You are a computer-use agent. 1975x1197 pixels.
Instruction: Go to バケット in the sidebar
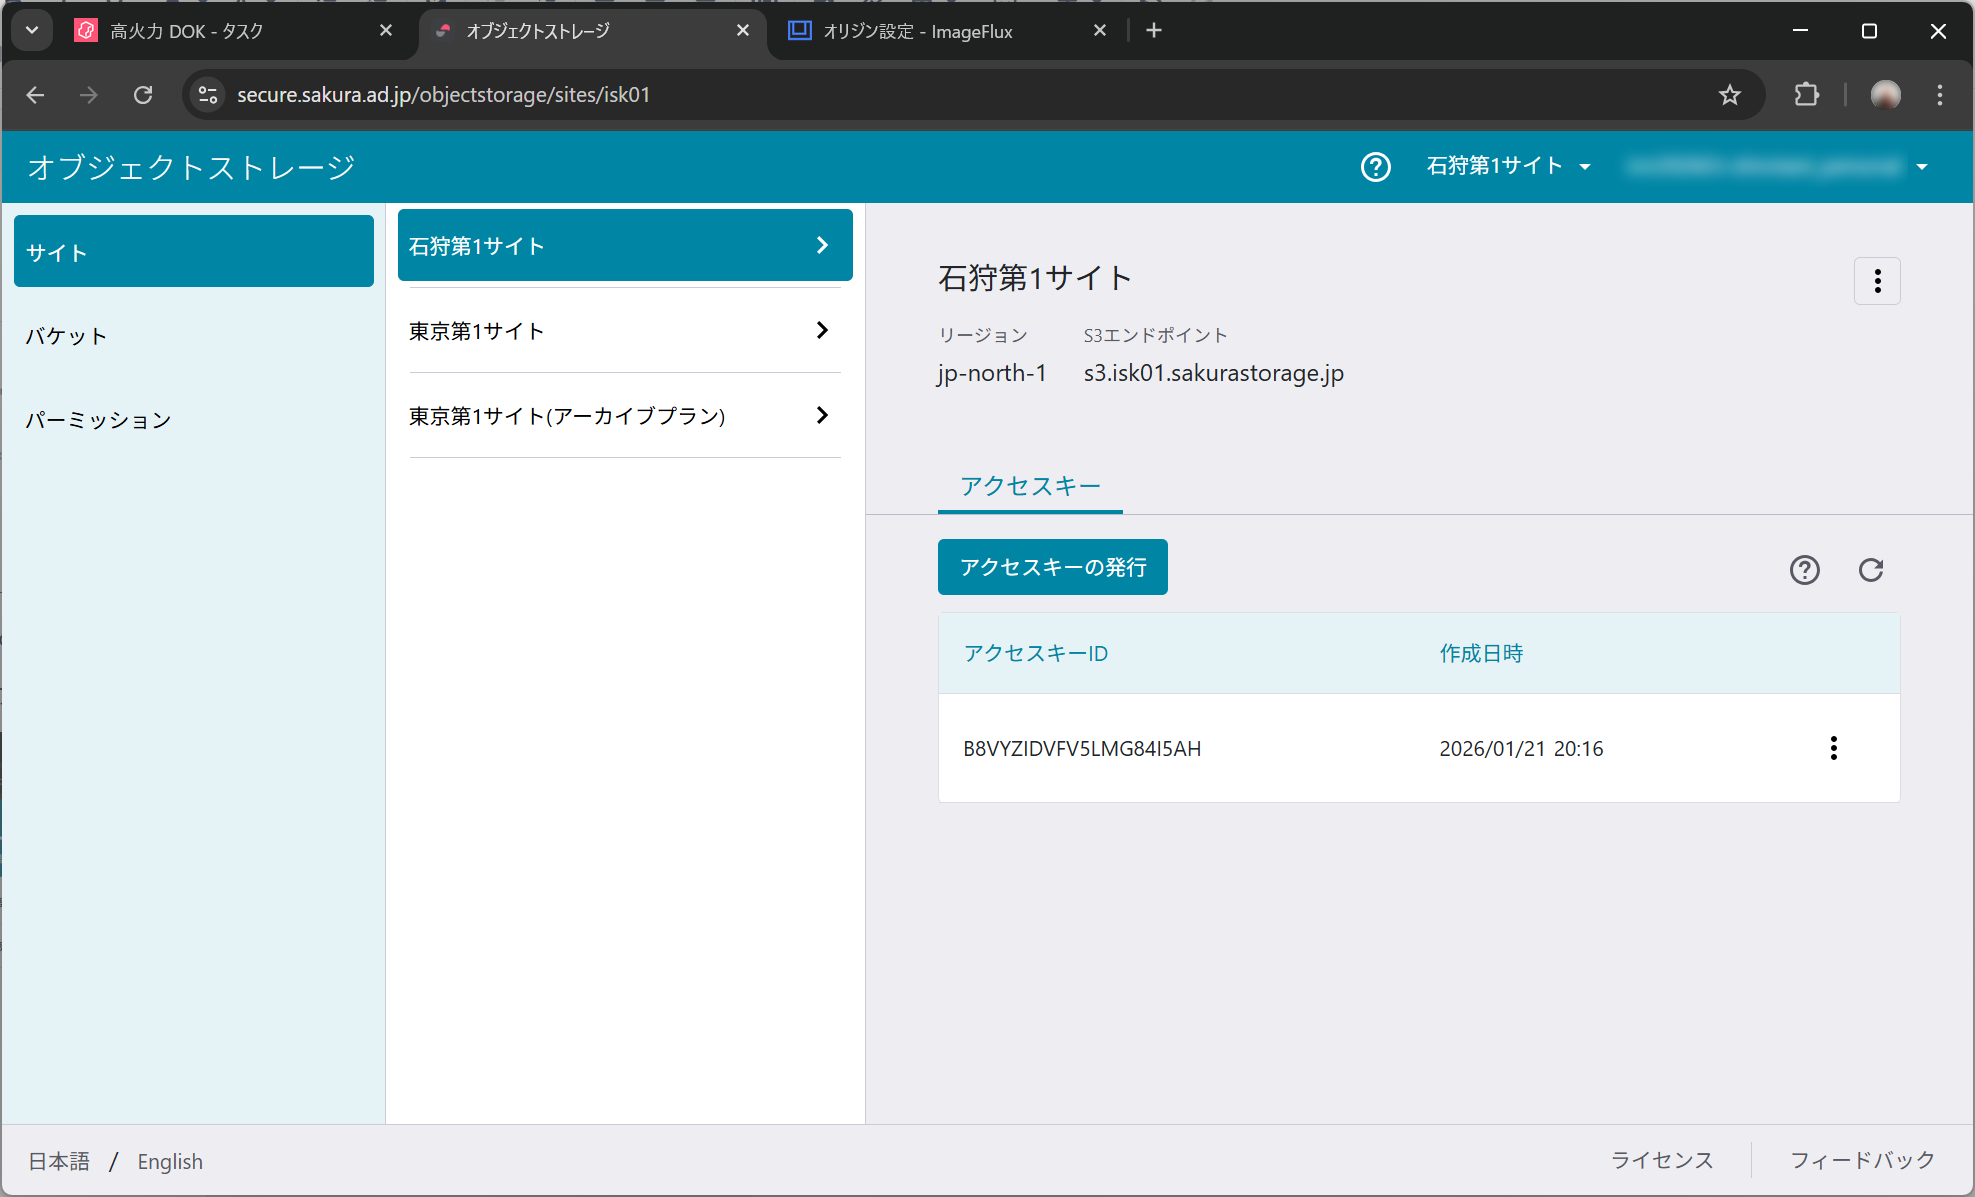[x=66, y=336]
